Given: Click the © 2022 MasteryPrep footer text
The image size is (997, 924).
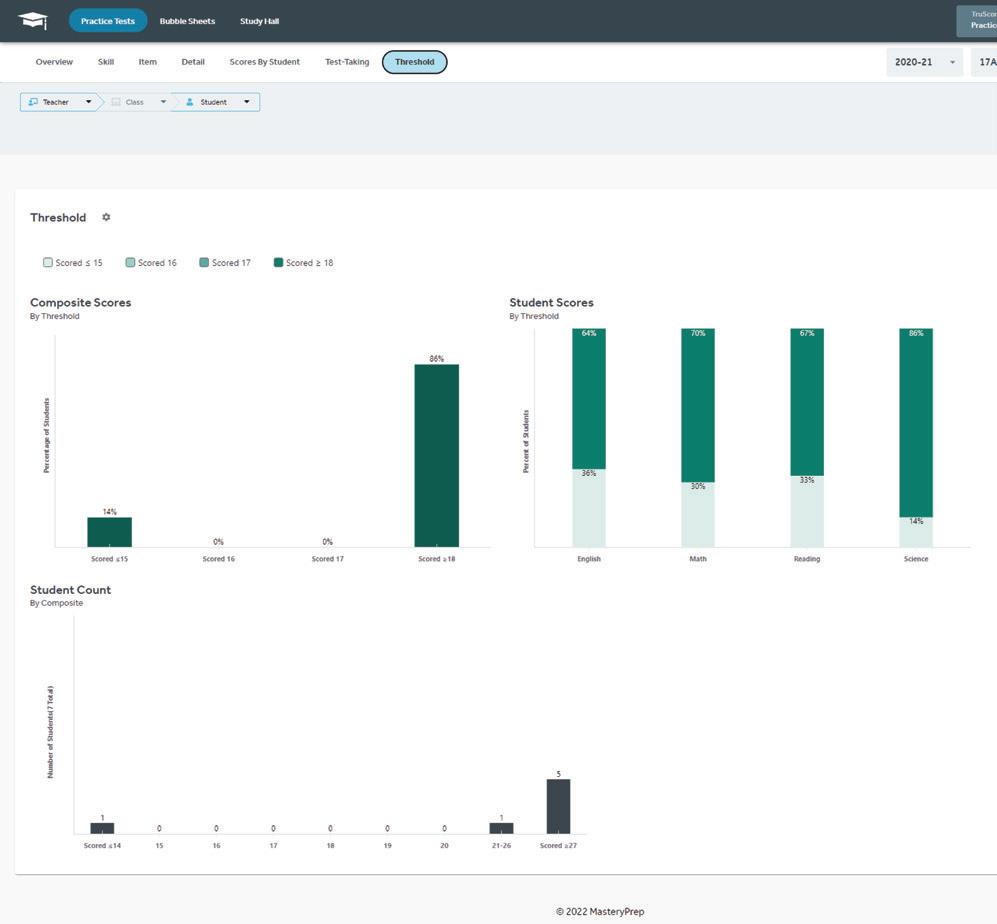Looking at the screenshot, I should point(600,911).
